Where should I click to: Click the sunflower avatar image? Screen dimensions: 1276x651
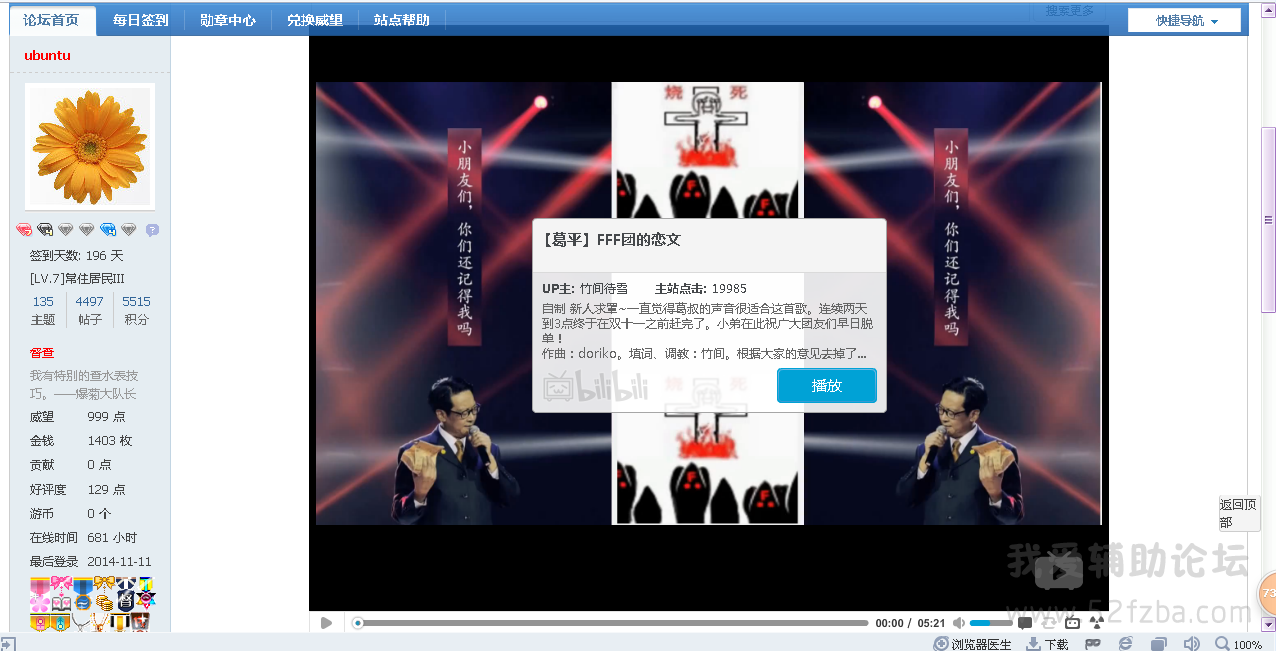point(90,146)
